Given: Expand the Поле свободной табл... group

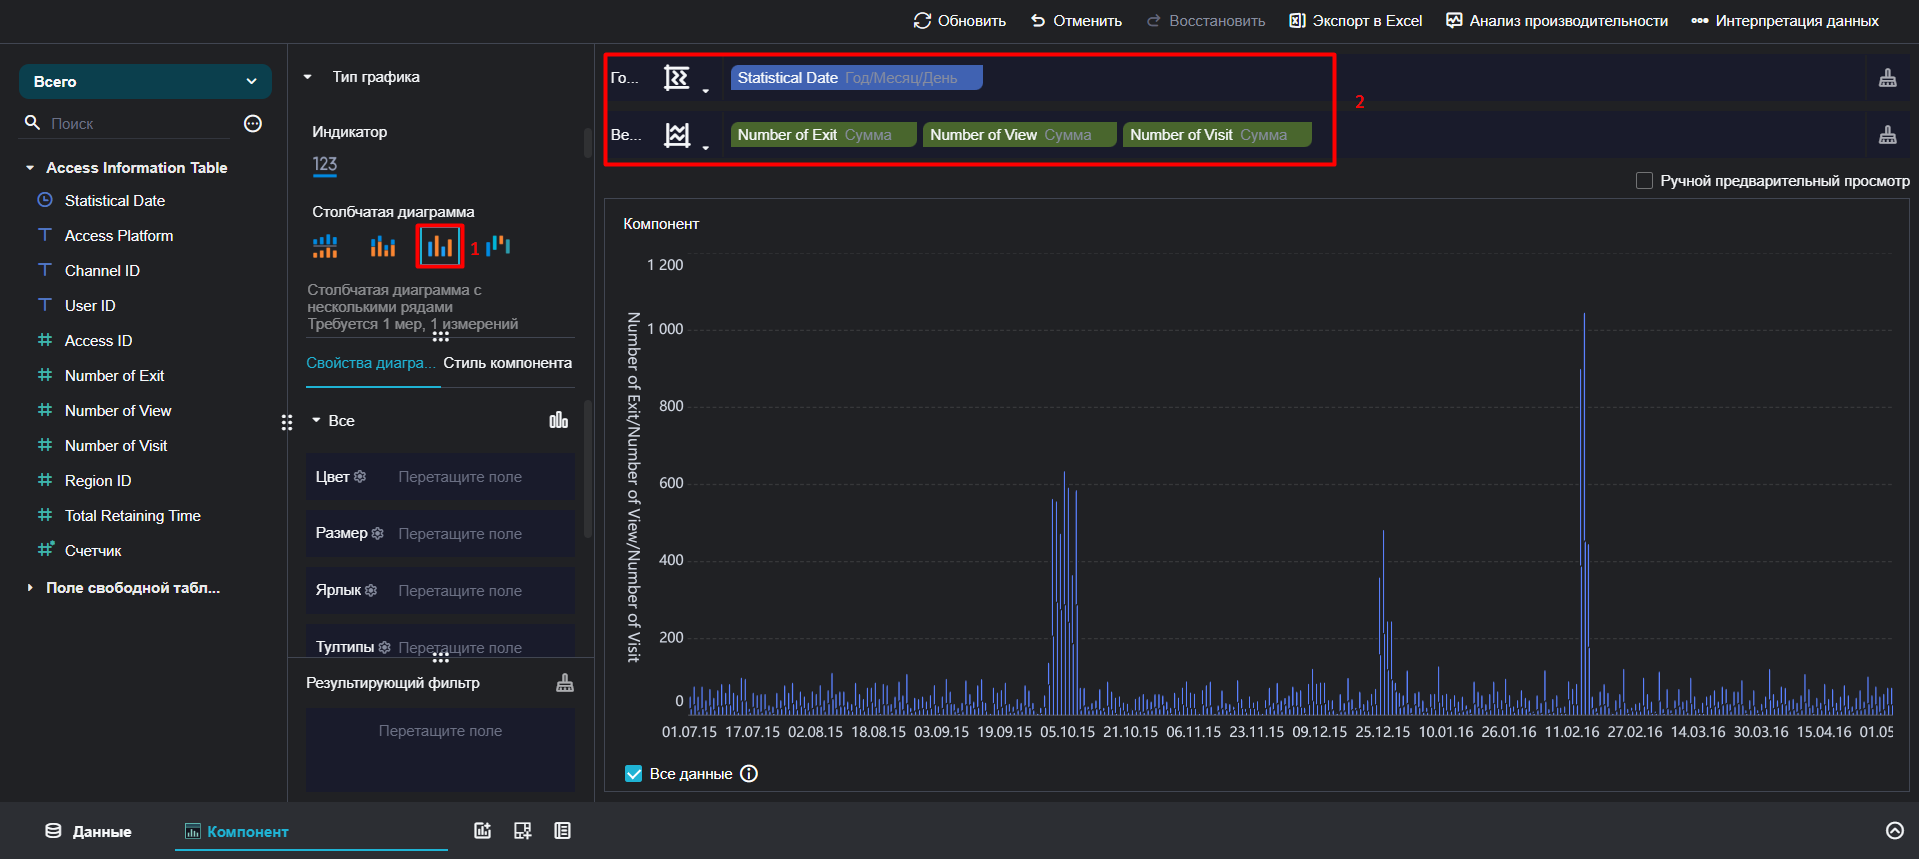Looking at the screenshot, I should coord(30,588).
